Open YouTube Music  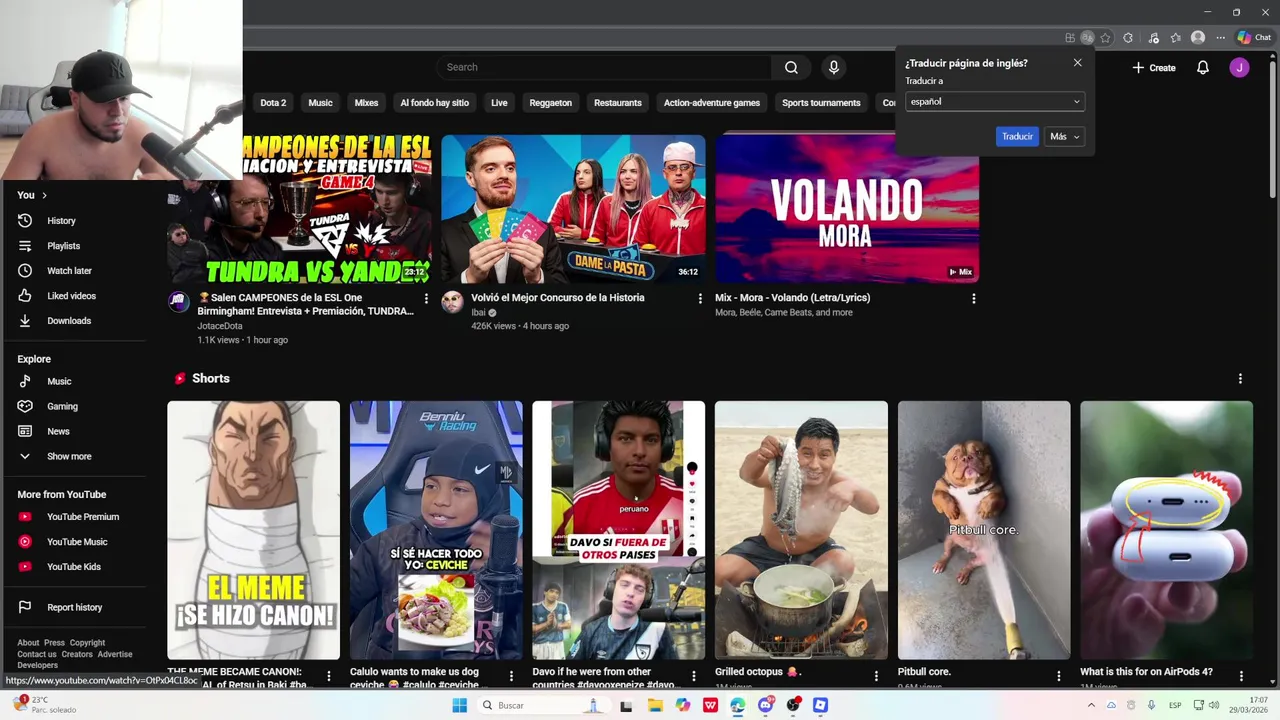tap(76, 542)
